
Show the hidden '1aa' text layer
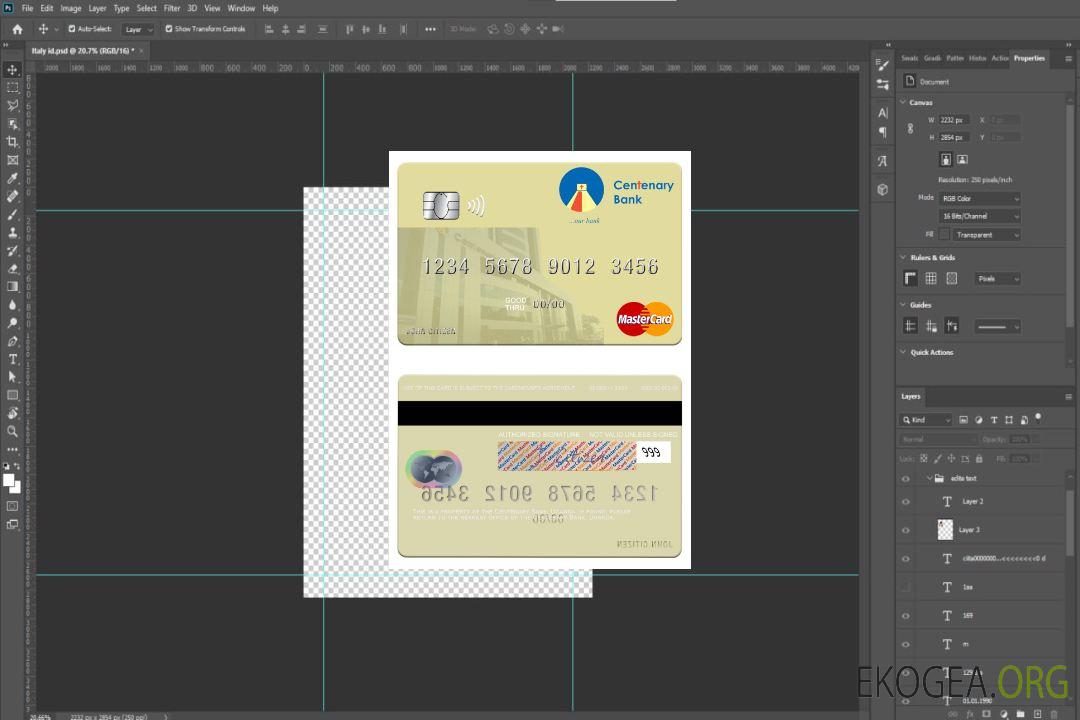click(906, 587)
